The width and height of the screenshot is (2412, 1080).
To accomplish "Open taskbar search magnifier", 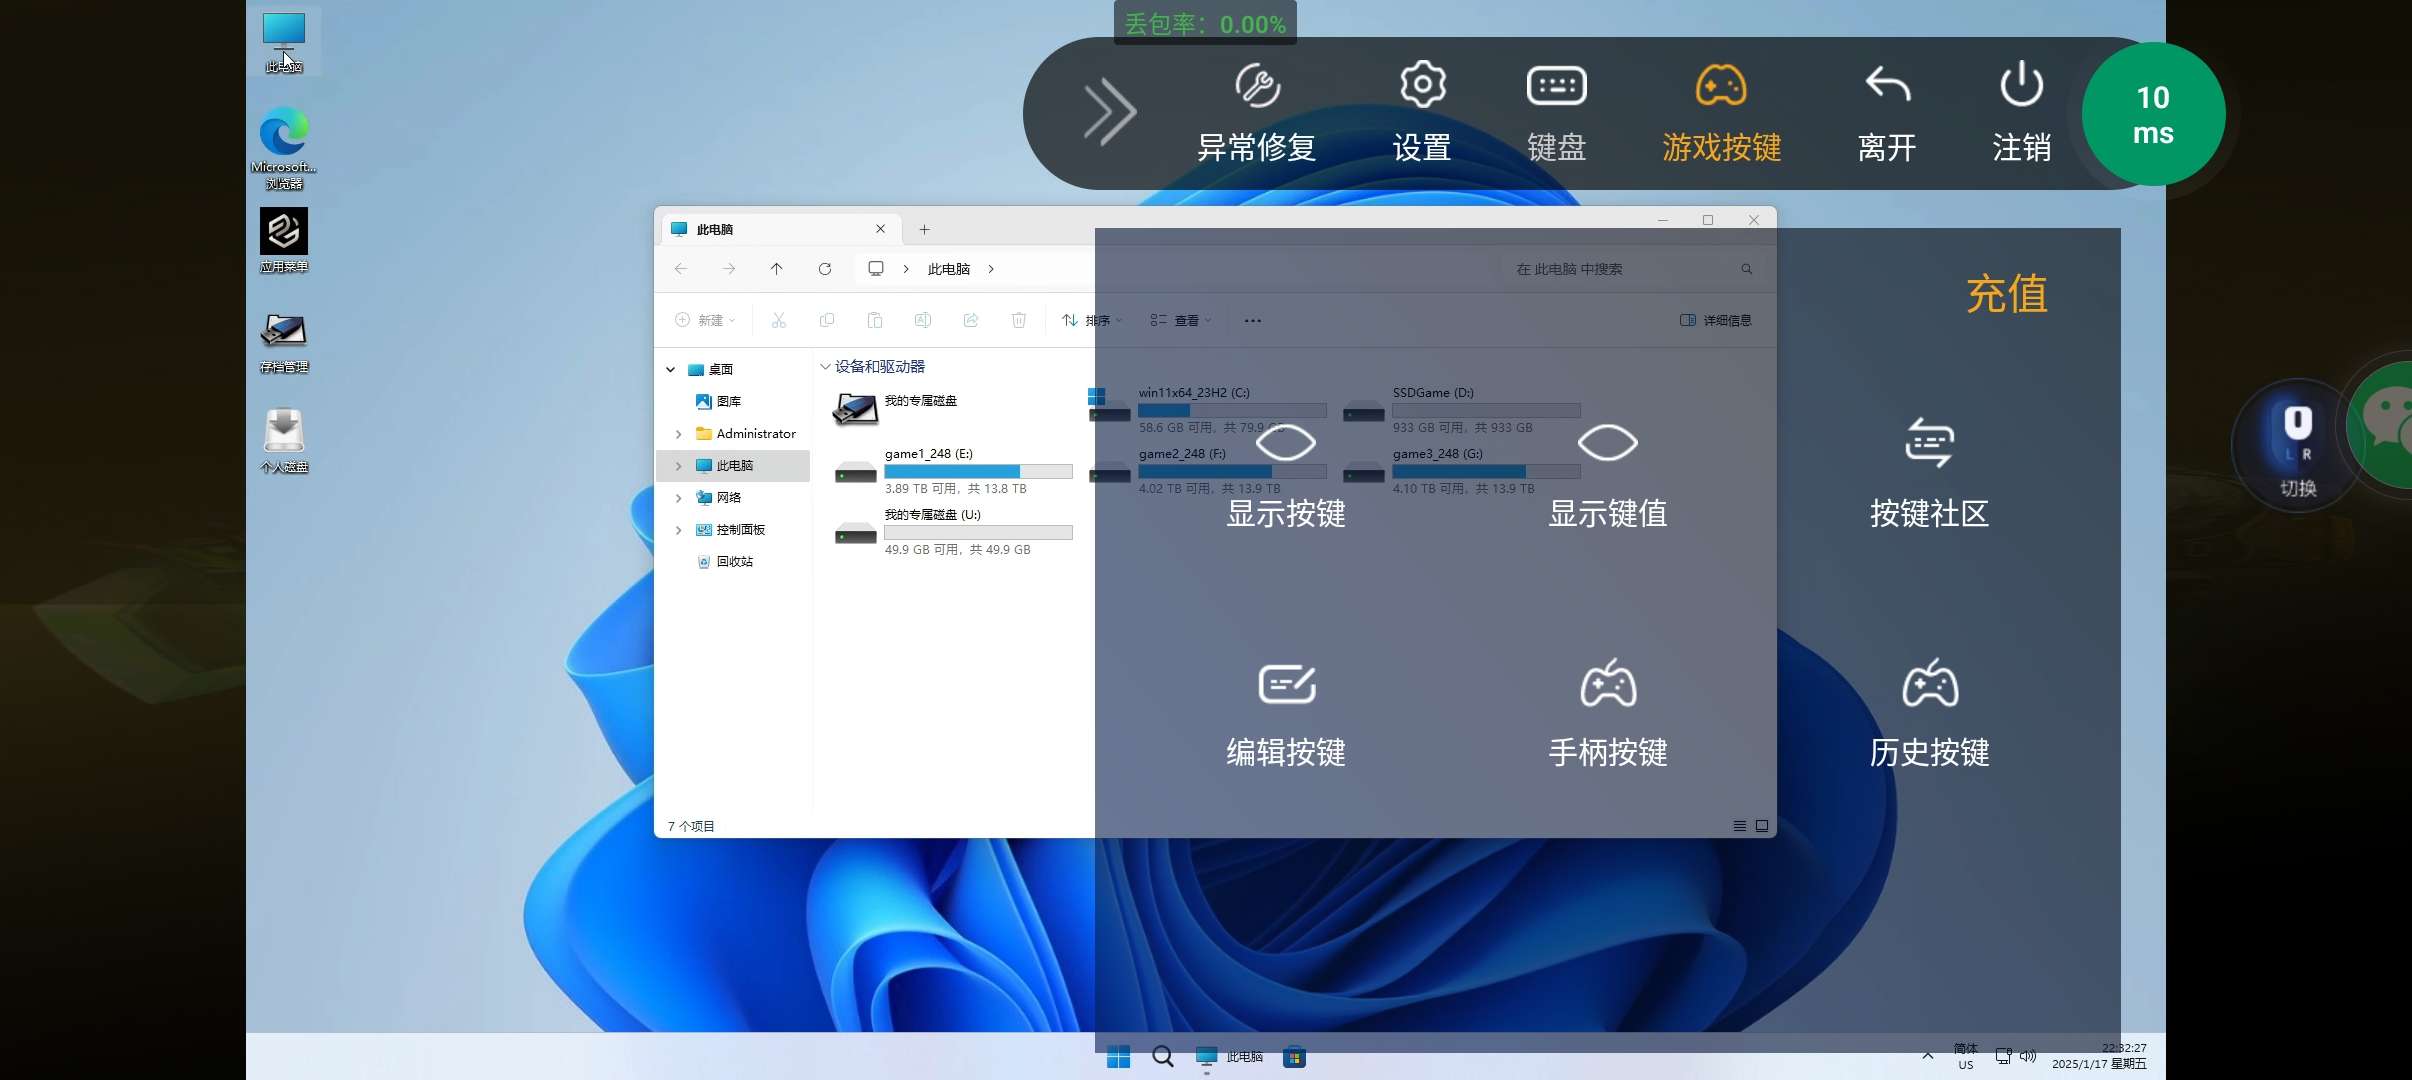I will click(x=1162, y=1056).
